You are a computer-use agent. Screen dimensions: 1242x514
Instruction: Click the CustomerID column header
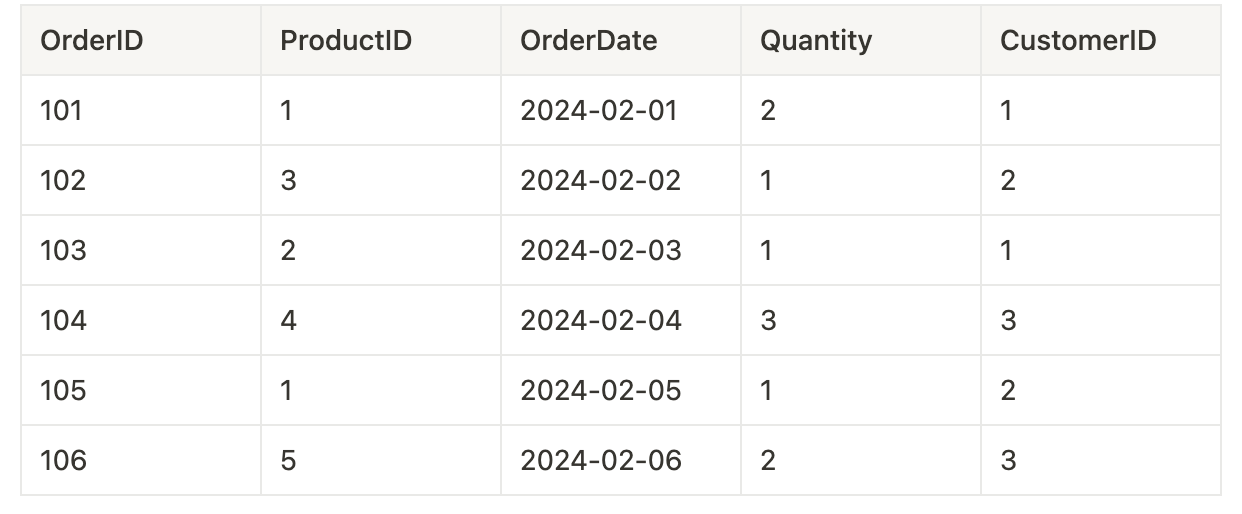(x=1101, y=40)
